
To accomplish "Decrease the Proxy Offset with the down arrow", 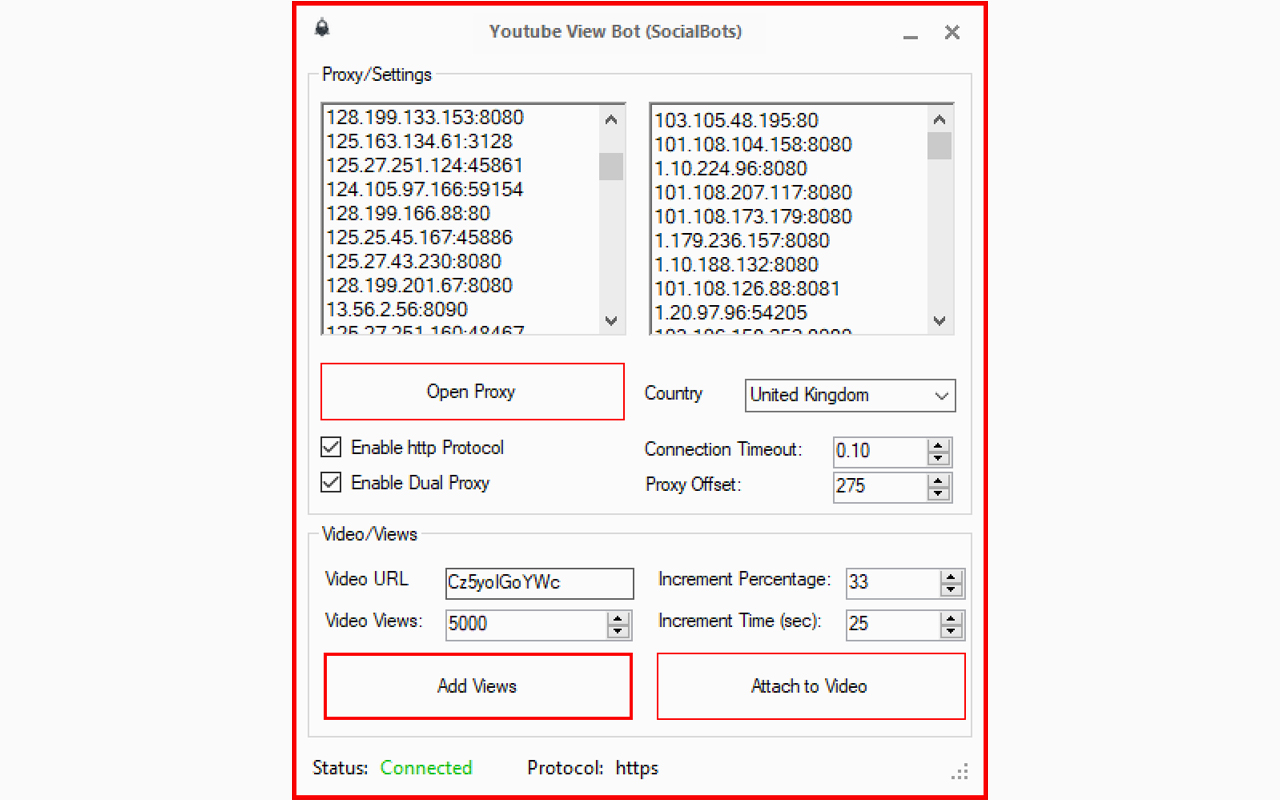I will coord(938,494).
